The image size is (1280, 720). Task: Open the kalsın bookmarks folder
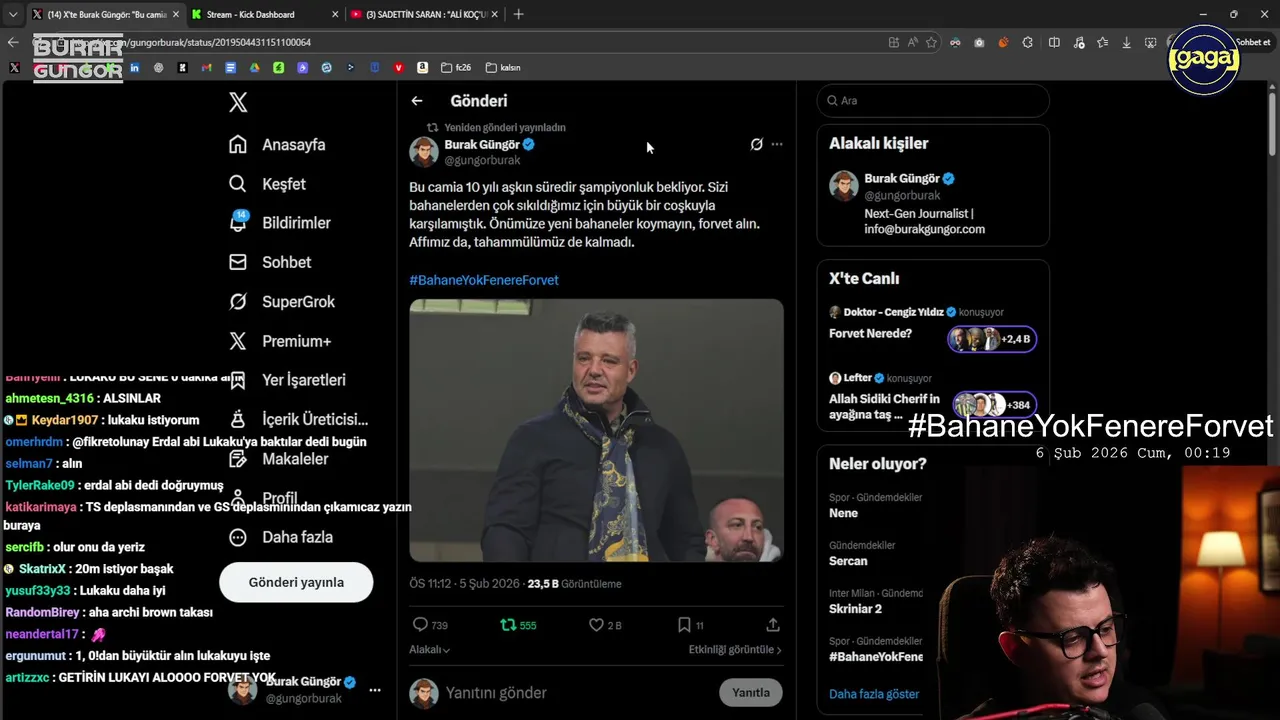503,67
